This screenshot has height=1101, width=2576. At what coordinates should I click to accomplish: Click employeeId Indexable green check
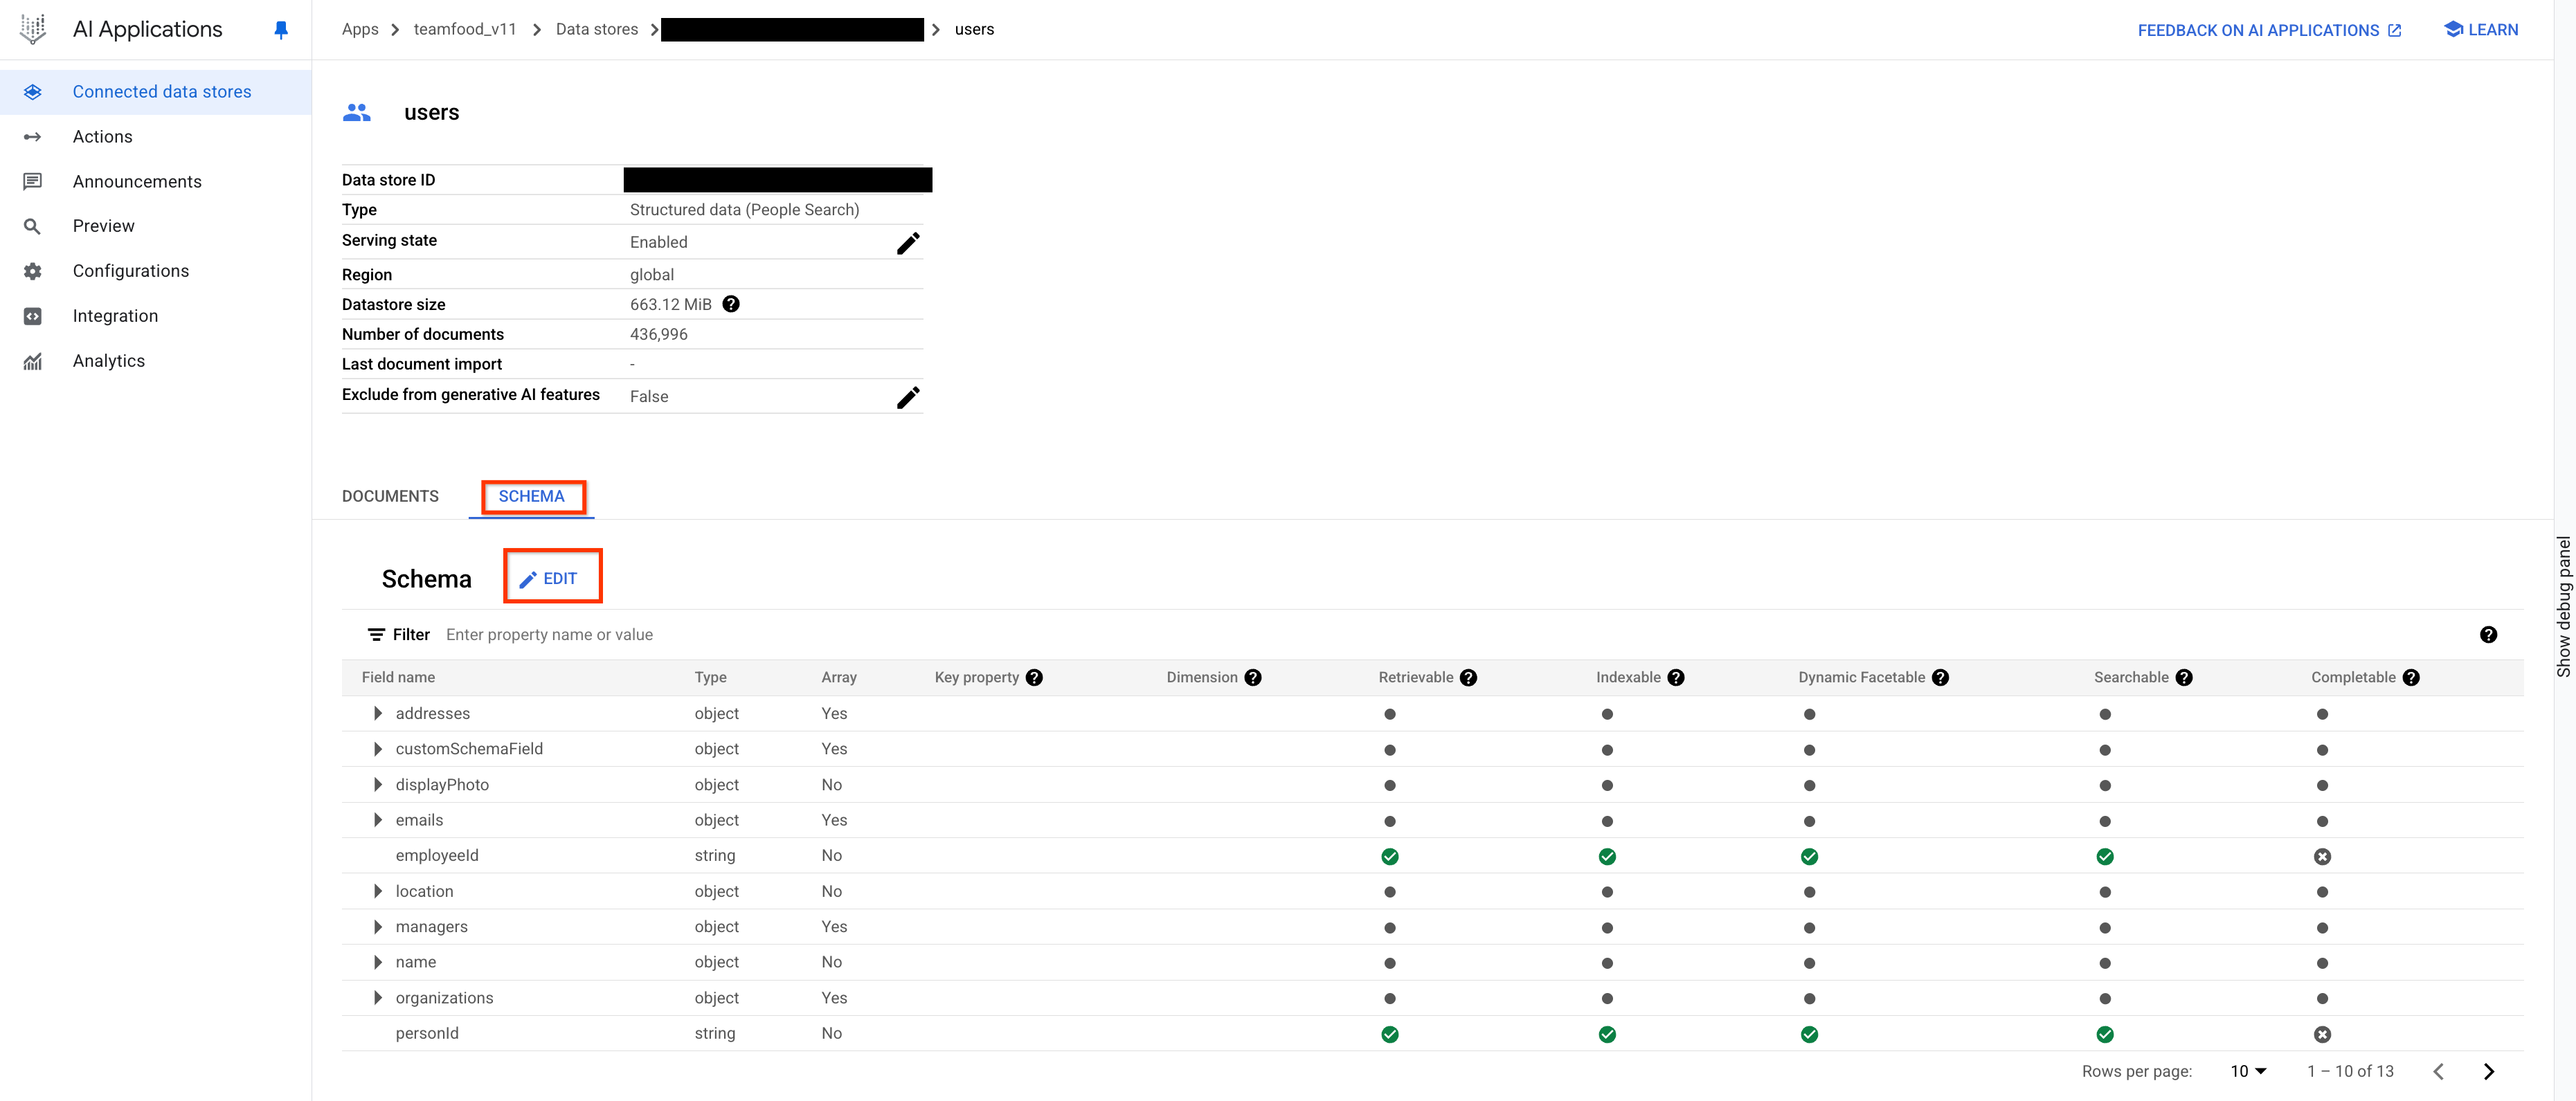[x=1607, y=857]
